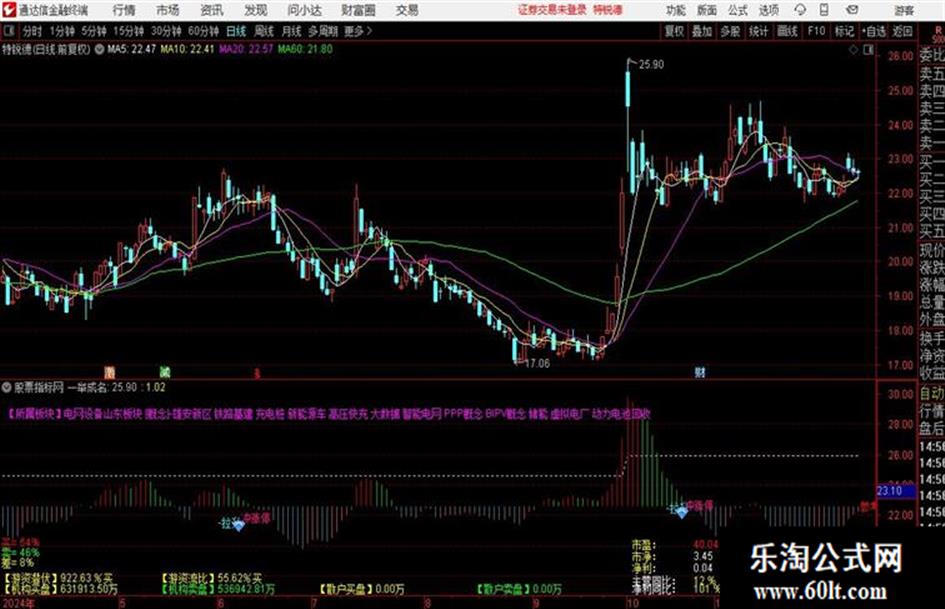Click the 【游资潜伏】 922.63% indicator text

(x=58, y=578)
